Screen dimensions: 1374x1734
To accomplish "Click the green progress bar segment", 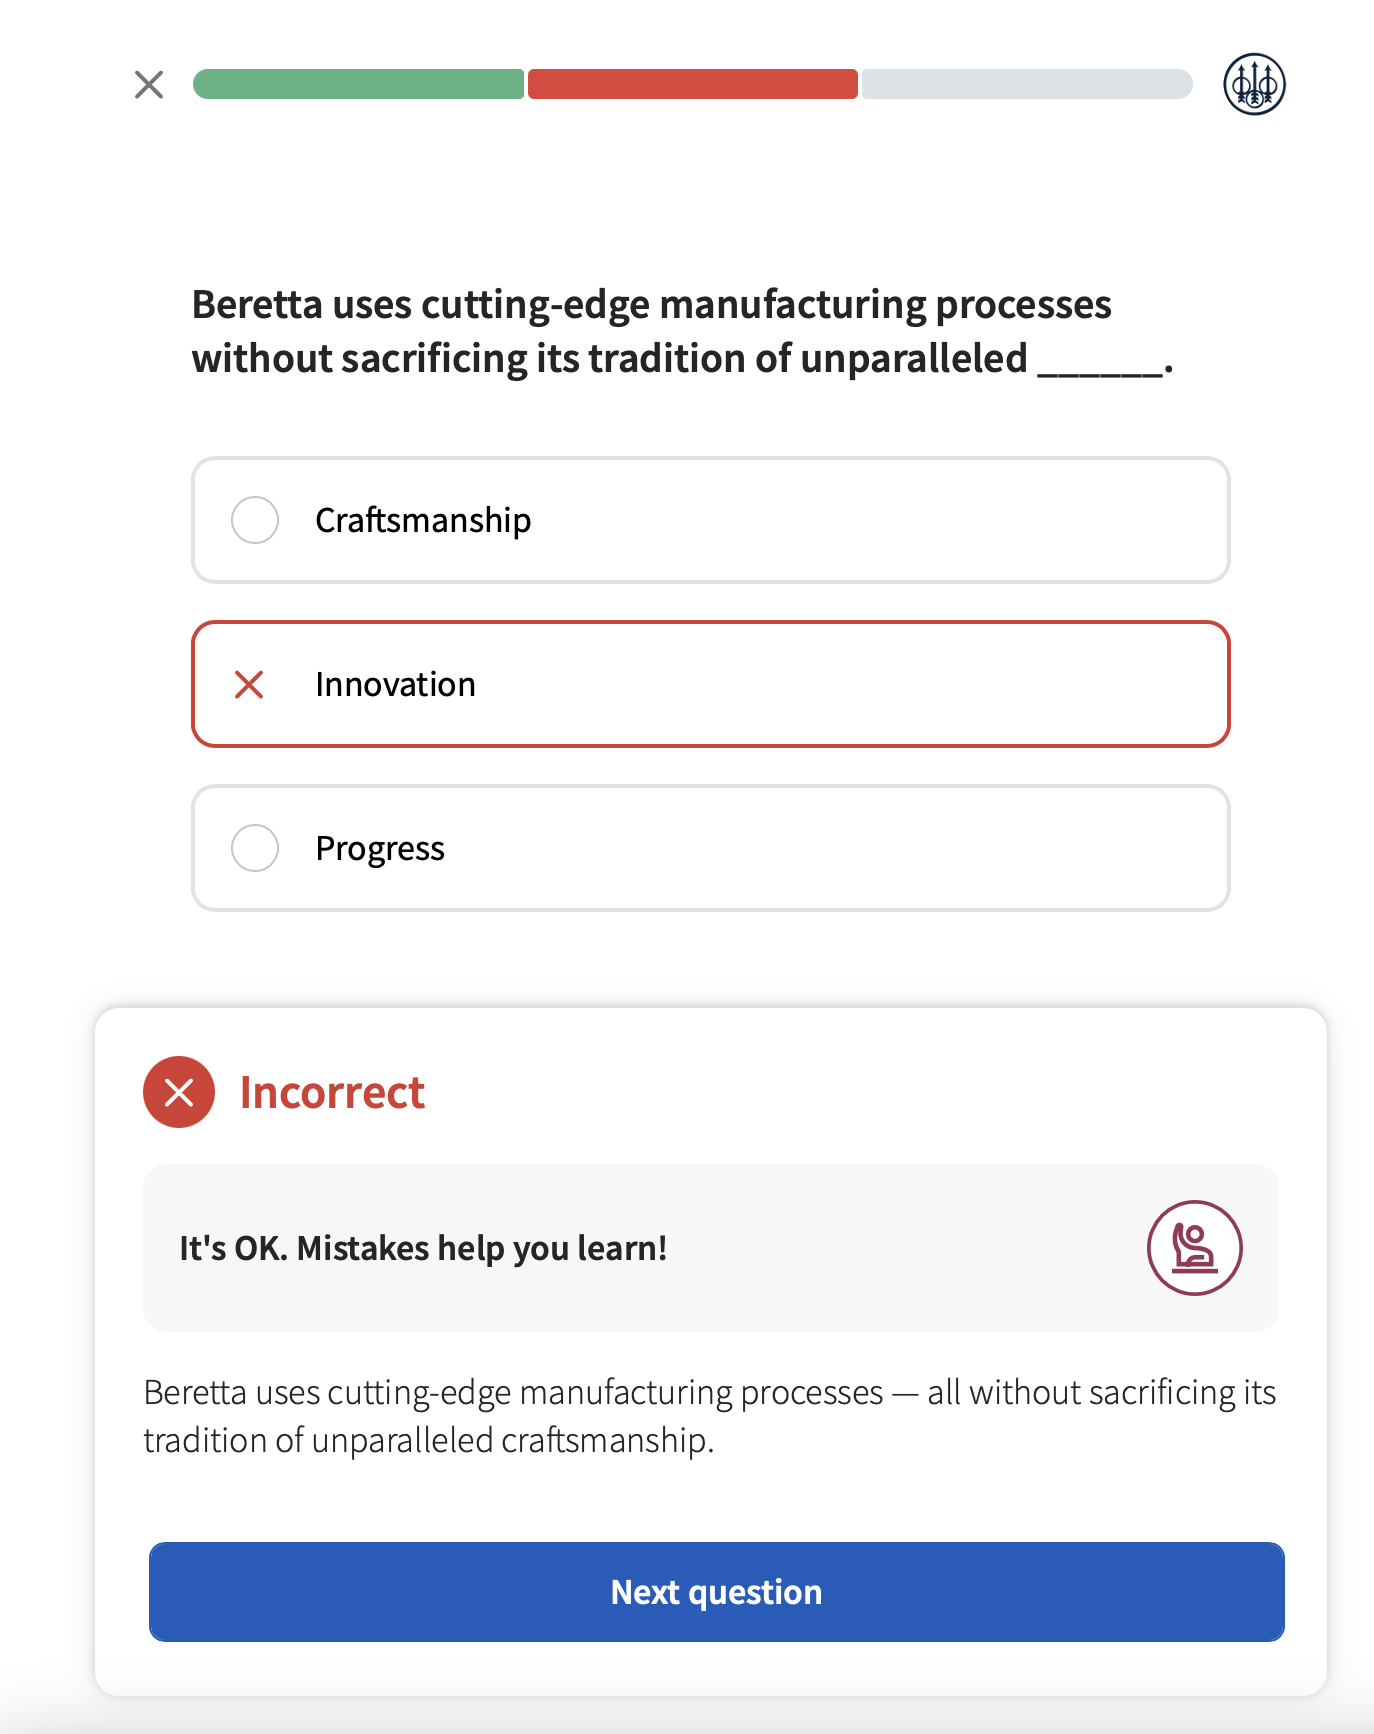I will click(358, 84).
